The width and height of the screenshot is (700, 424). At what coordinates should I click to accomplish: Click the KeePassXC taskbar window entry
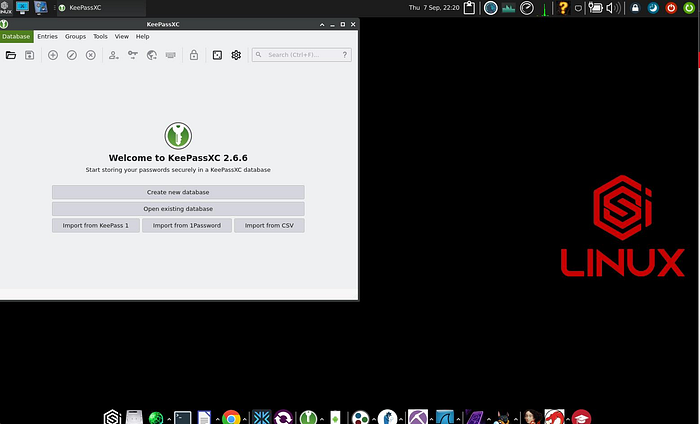coord(101,8)
